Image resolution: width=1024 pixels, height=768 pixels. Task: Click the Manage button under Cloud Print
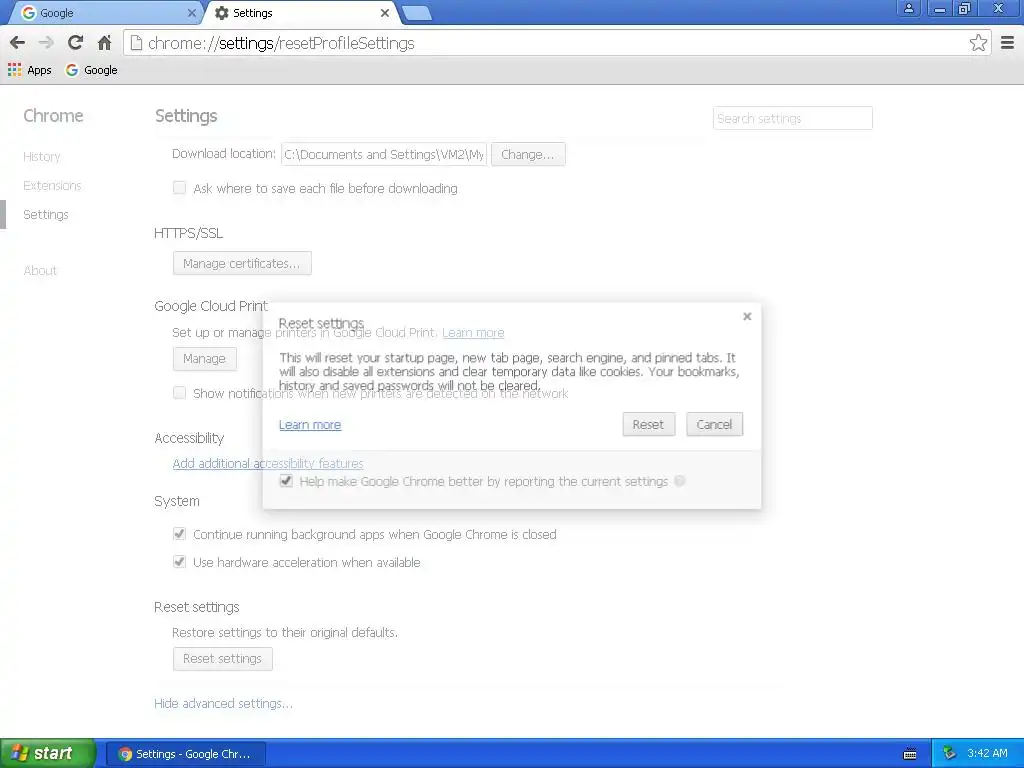[x=204, y=359]
